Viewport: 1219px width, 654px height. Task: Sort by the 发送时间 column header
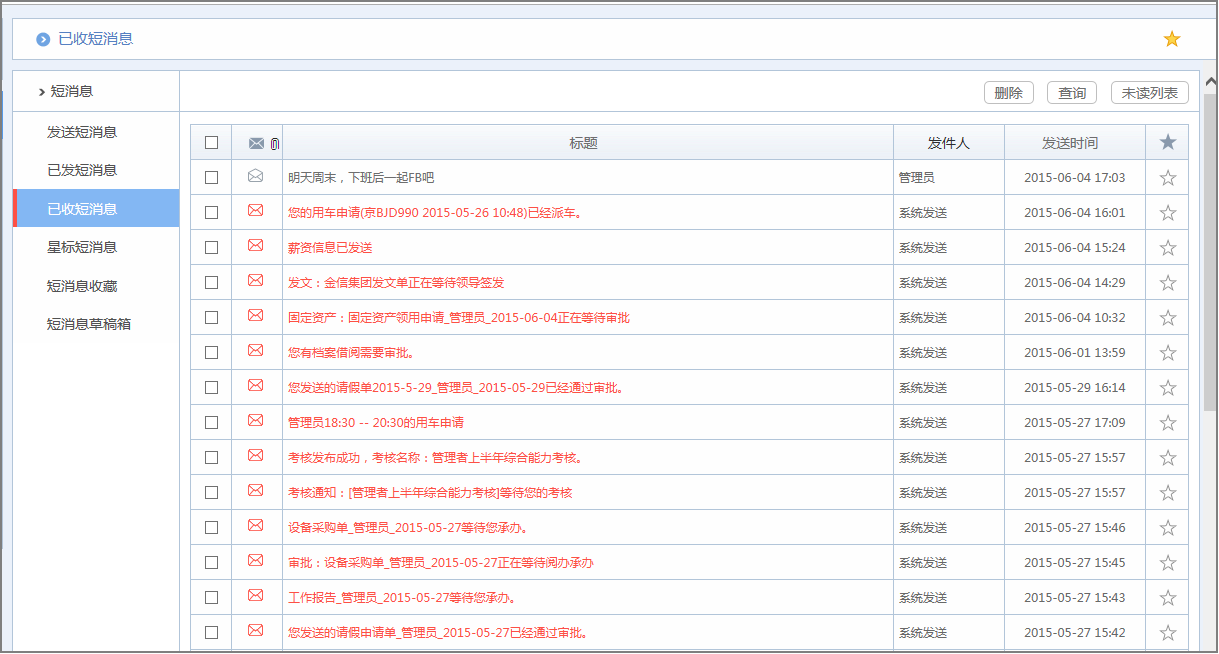click(x=1069, y=143)
